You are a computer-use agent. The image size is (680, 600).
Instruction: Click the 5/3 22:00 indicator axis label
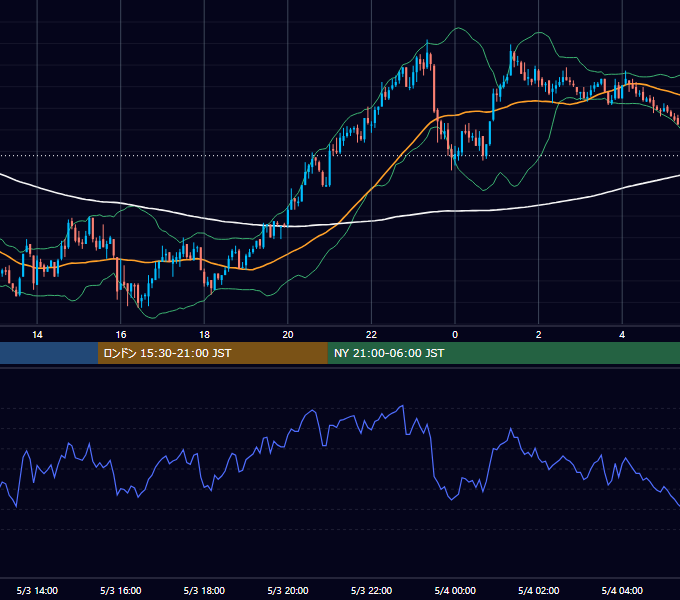tap(371, 591)
